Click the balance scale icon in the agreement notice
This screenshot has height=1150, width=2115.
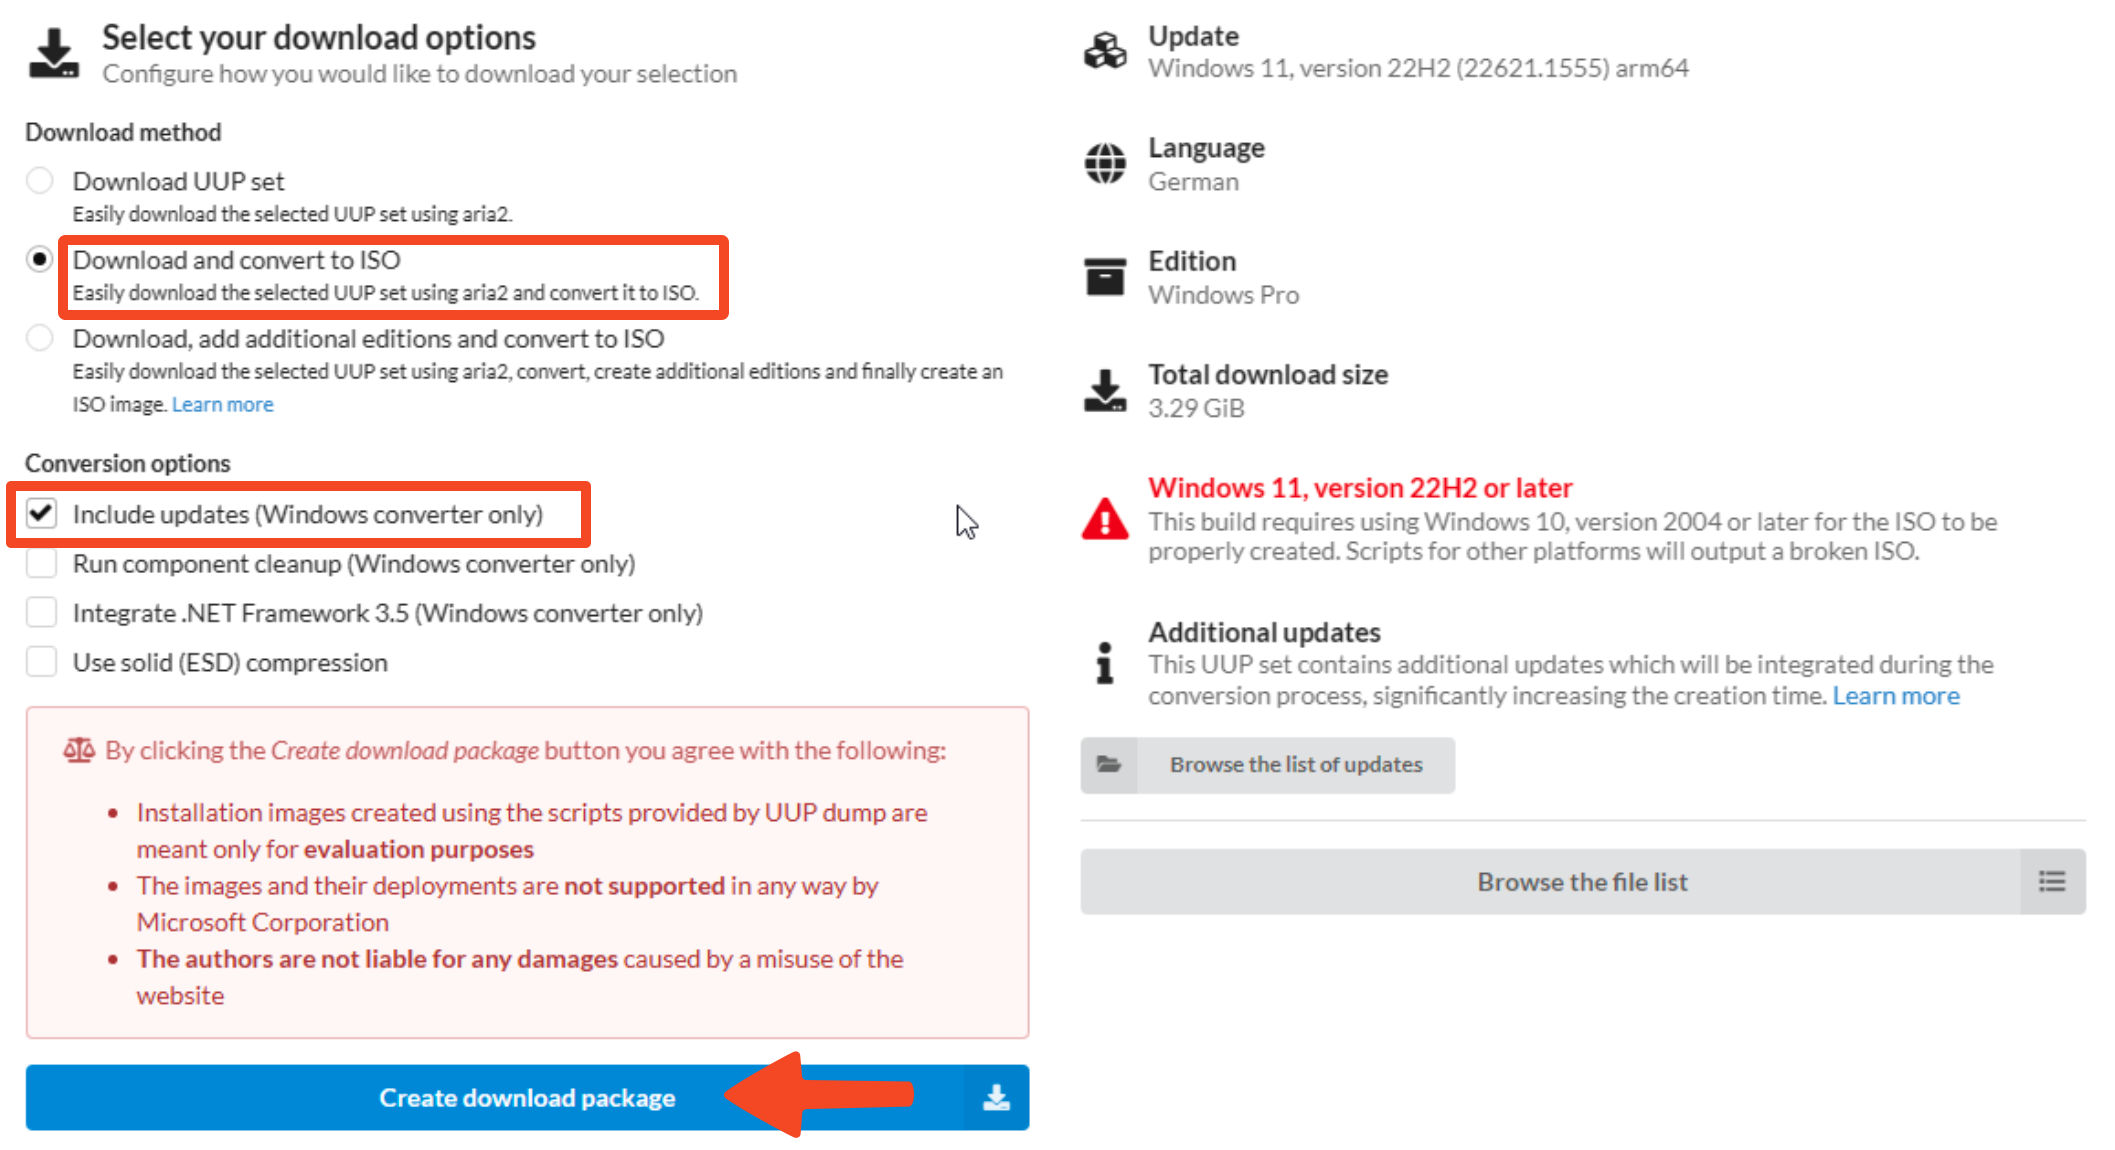click(79, 750)
